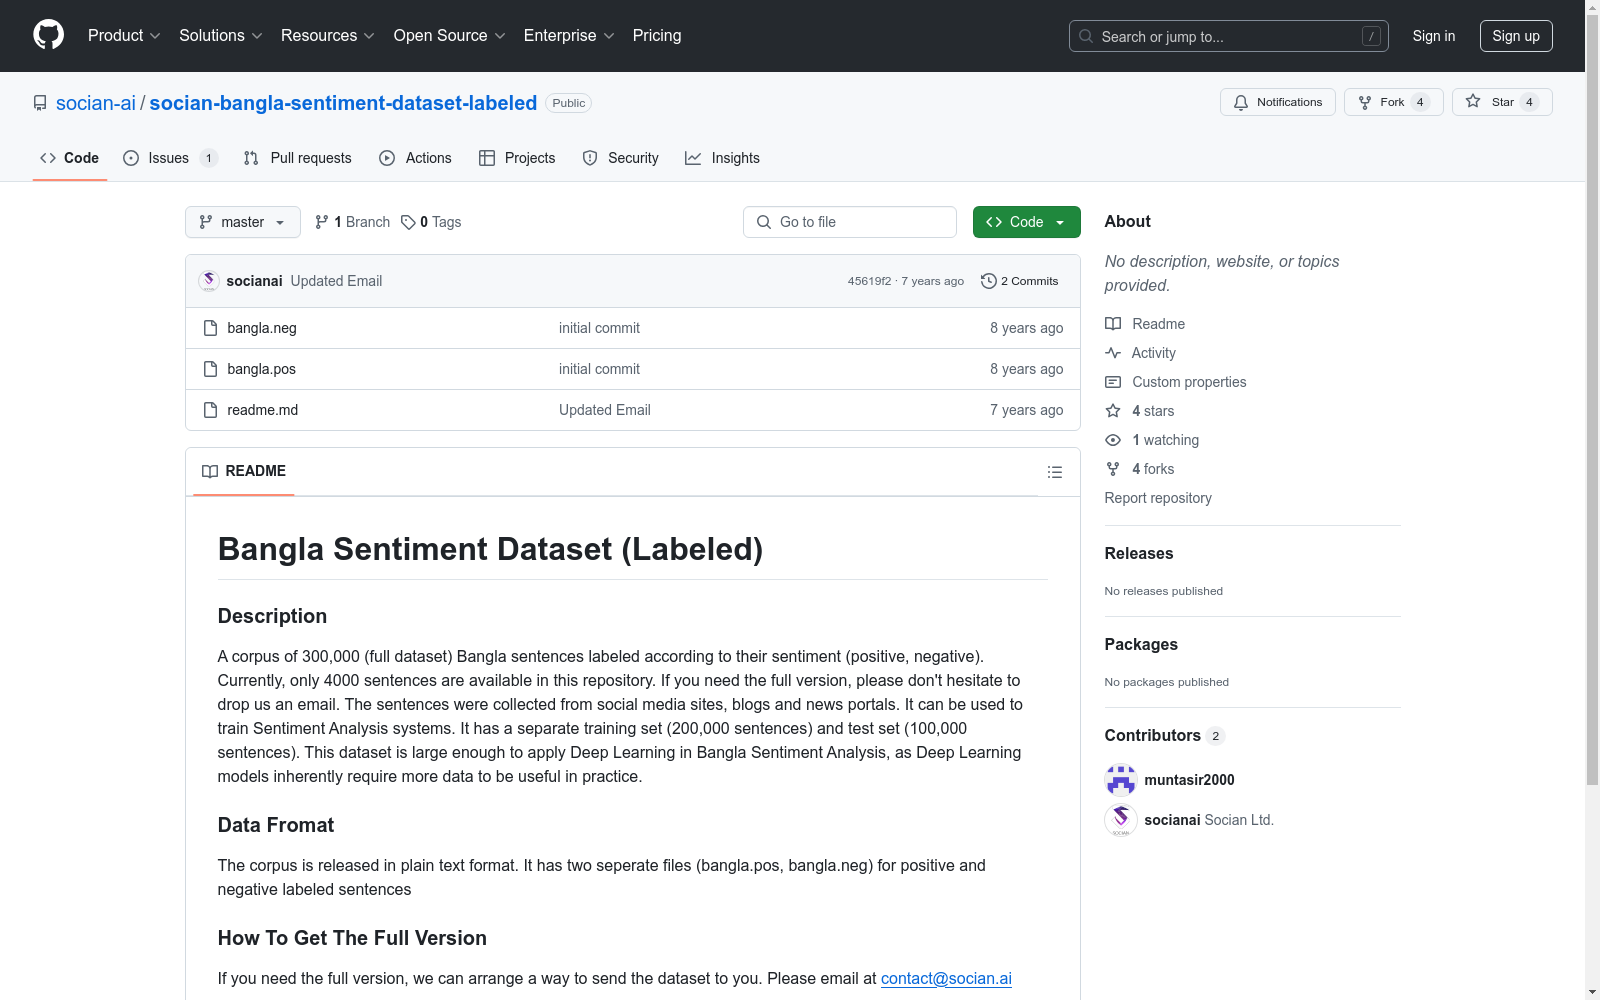Click the socianai avatar in commit row
The height and width of the screenshot is (1000, 1600).
tap(209, 281)
